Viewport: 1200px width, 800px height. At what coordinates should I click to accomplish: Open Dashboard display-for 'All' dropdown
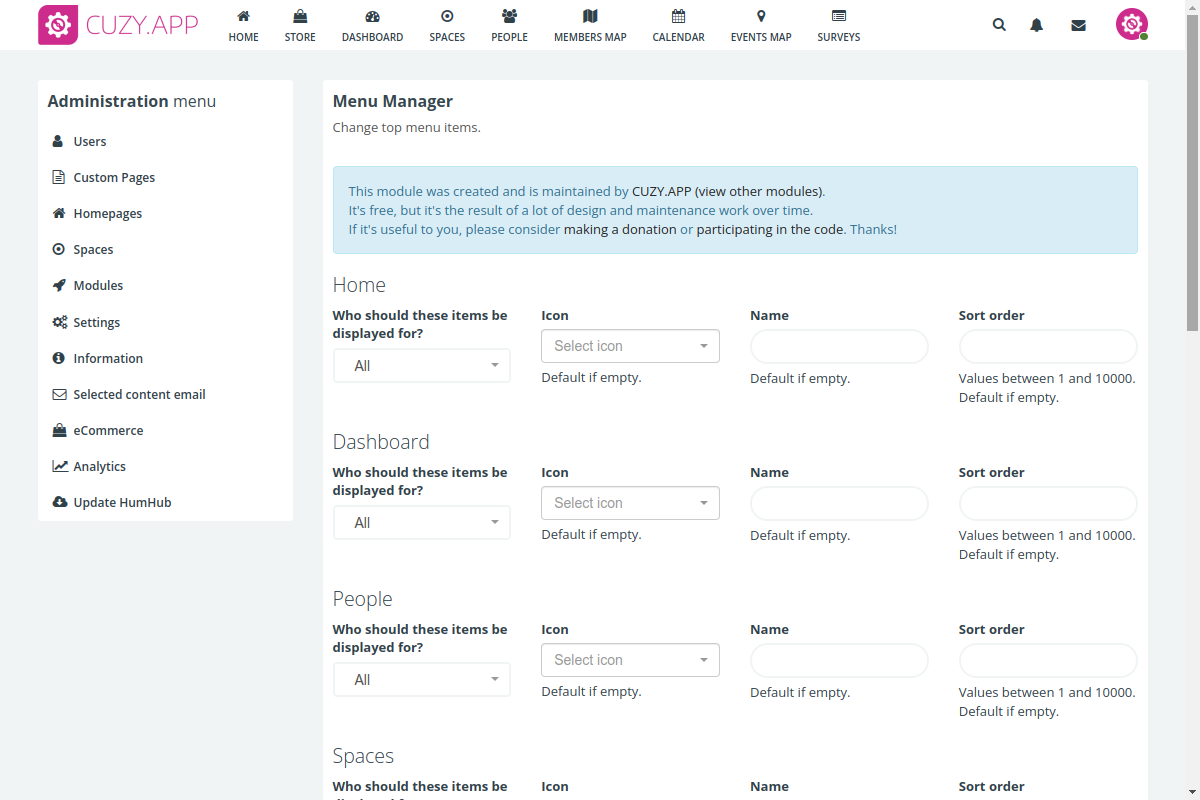422,523
